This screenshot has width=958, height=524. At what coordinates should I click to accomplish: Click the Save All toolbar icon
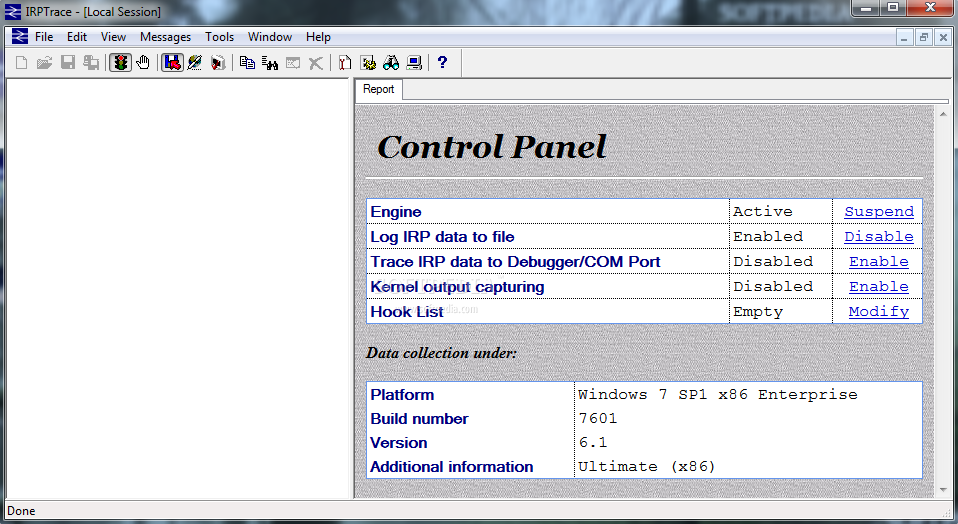tap(91, 62)
